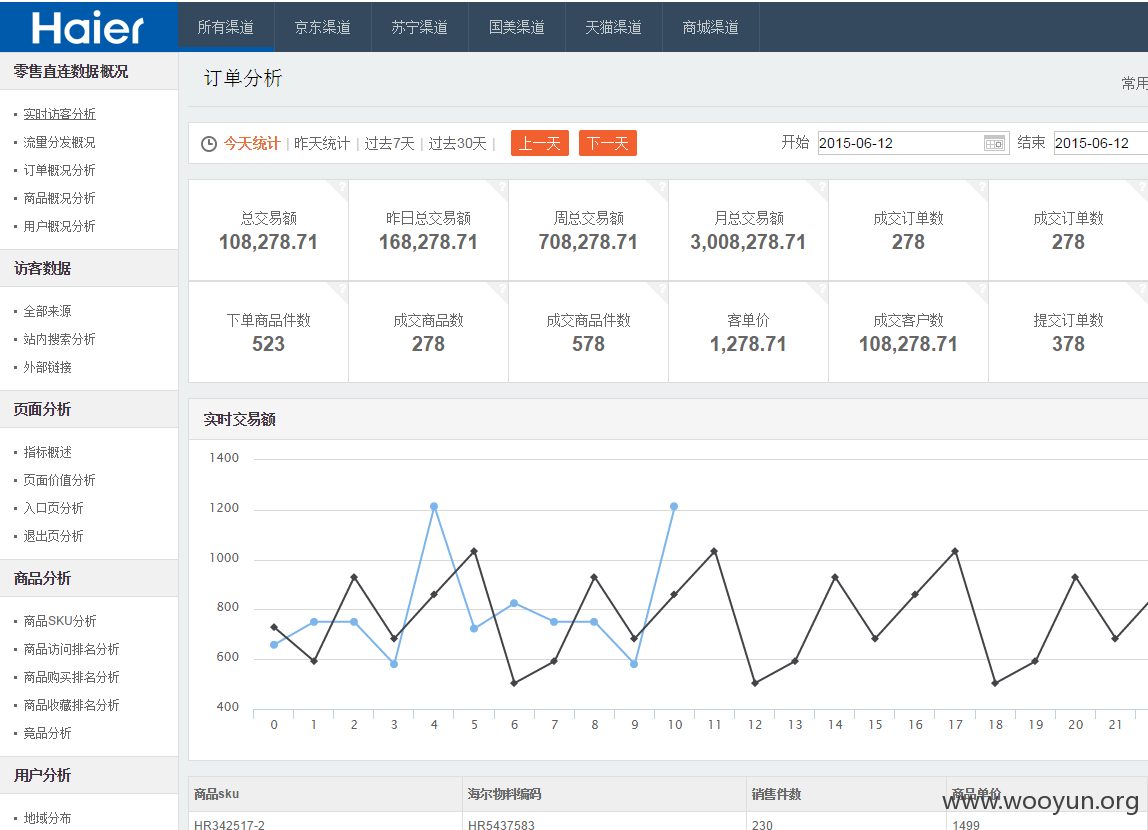This screenshot has width=1148, height=830.
Task: Open 实时访客分析 in sidebar
Action: pyautogui.click(x=59, y=114)
